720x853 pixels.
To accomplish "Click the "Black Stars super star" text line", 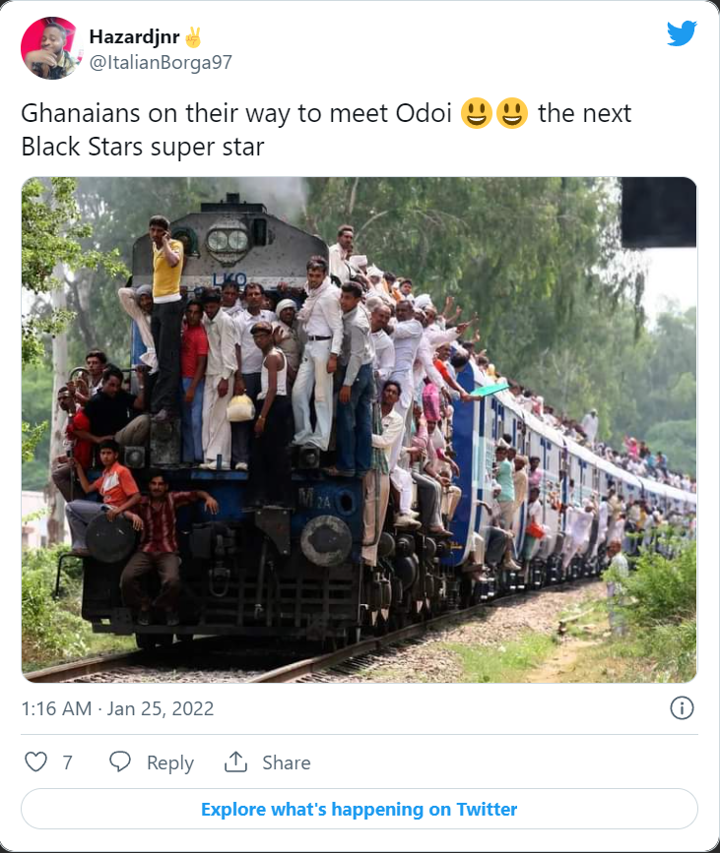I will pos(143,147).
